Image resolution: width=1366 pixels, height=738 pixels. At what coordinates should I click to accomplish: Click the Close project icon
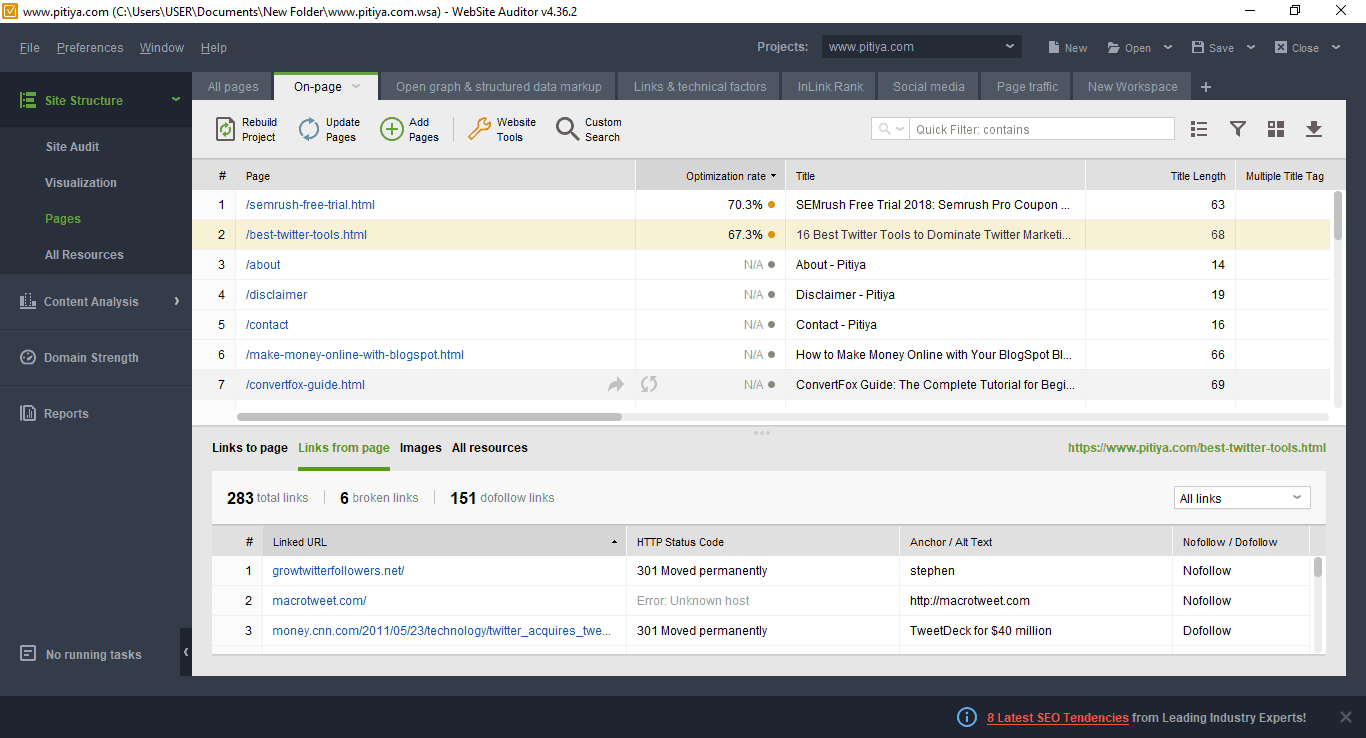[1281, 48]
